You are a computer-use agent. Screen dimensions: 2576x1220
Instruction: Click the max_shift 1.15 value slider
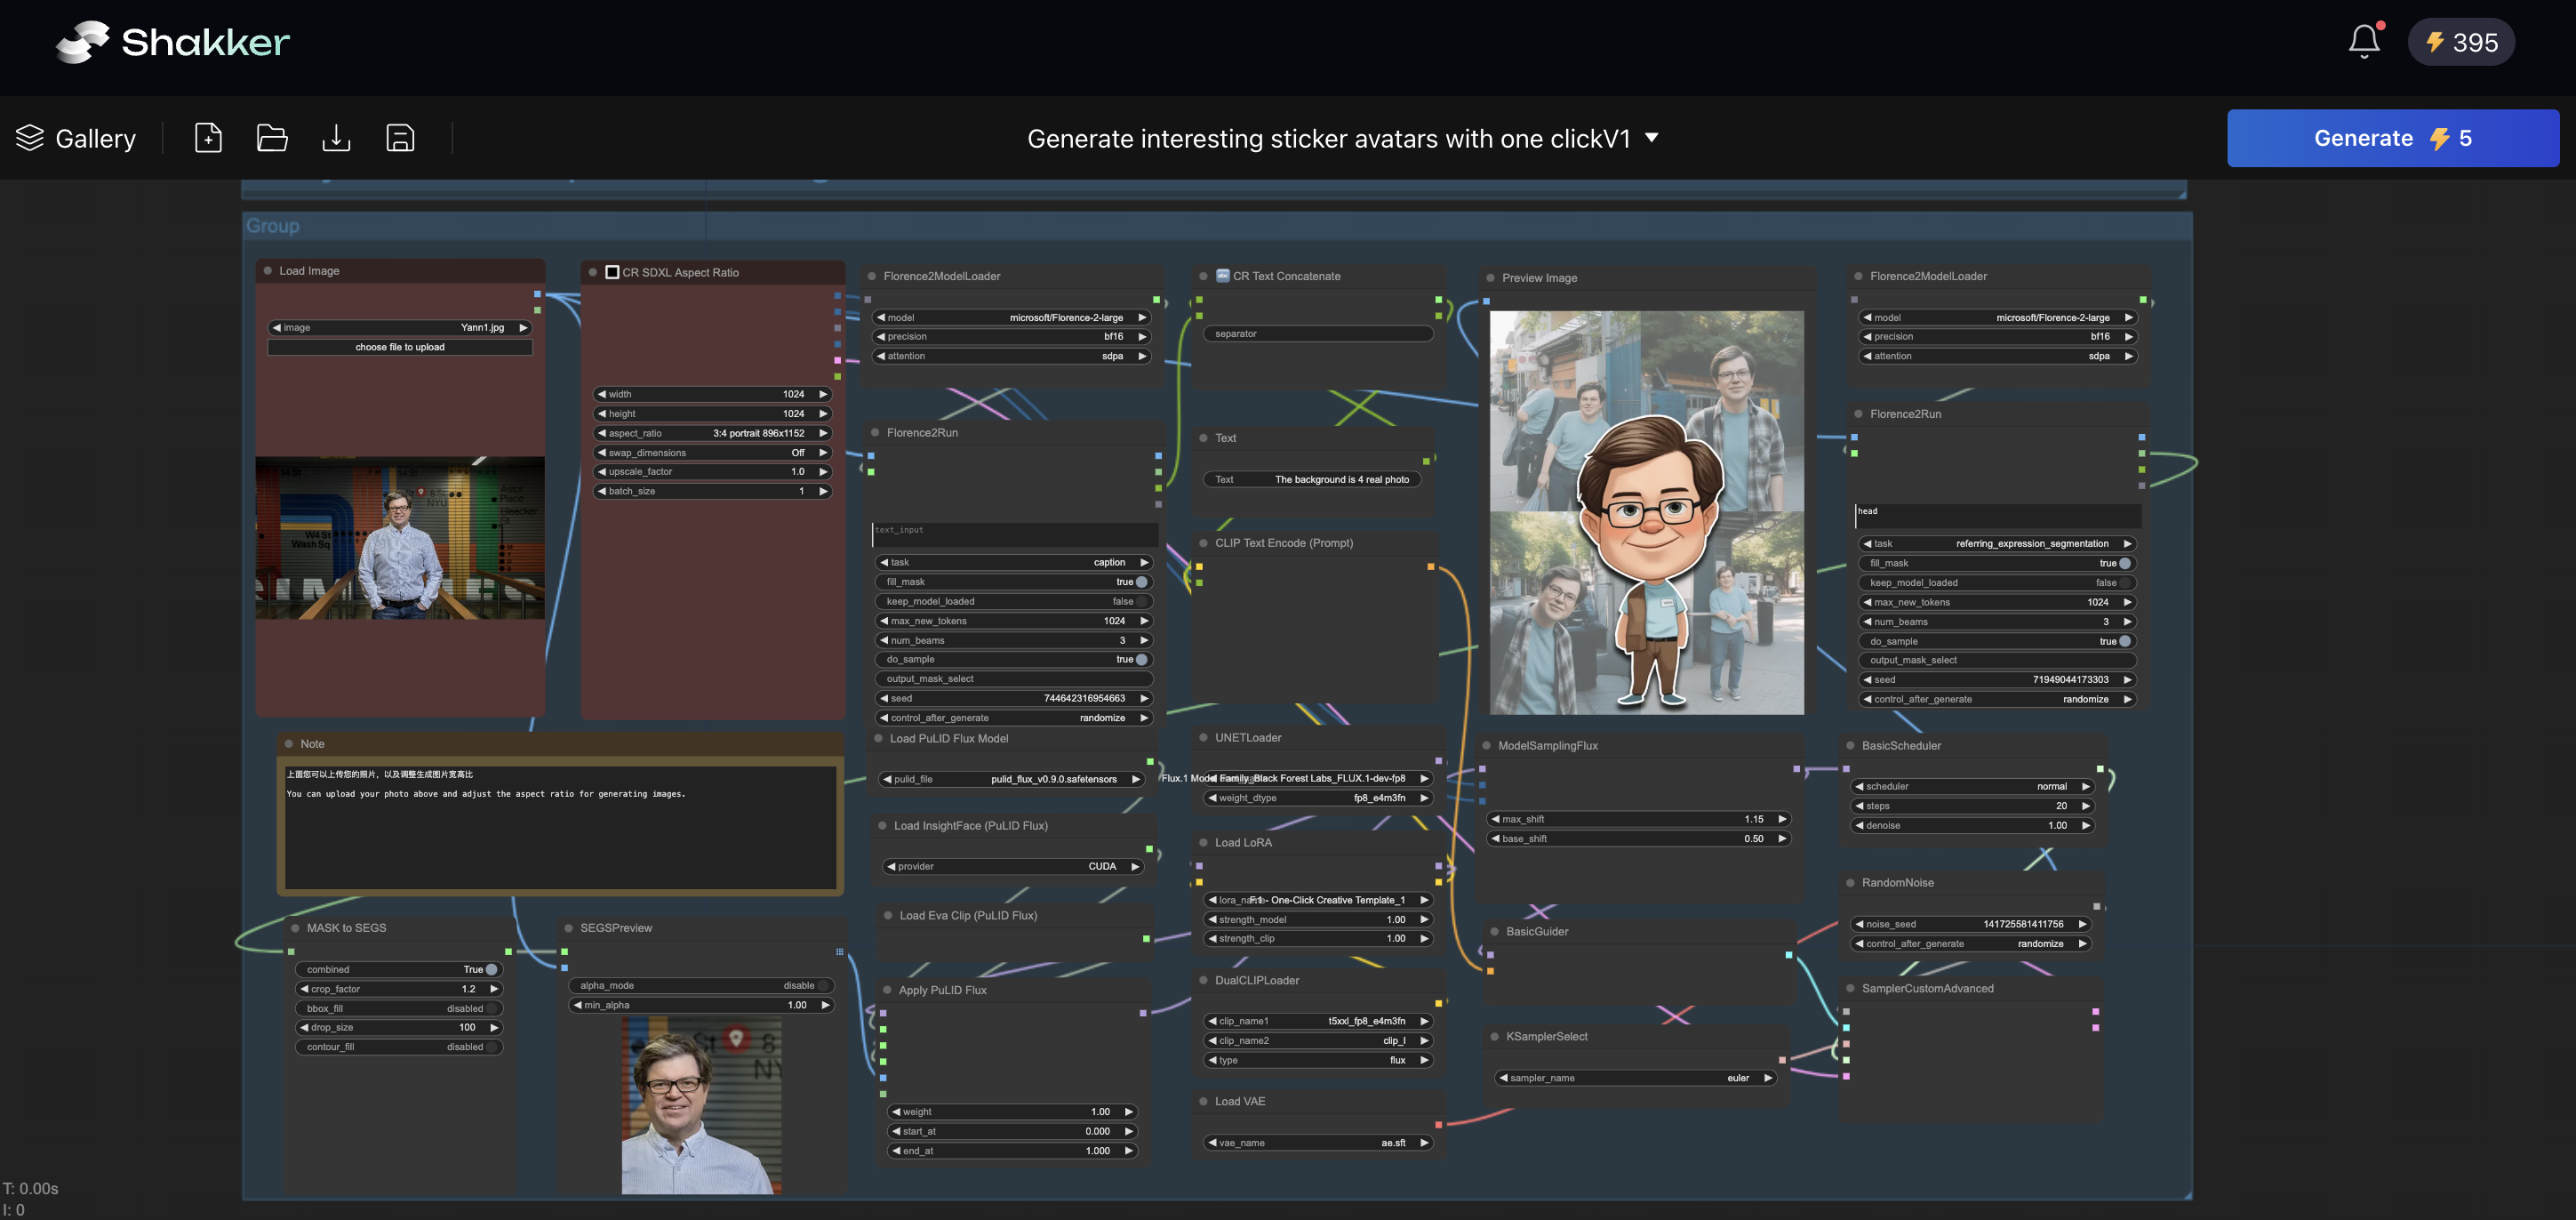click(1637, 819)
